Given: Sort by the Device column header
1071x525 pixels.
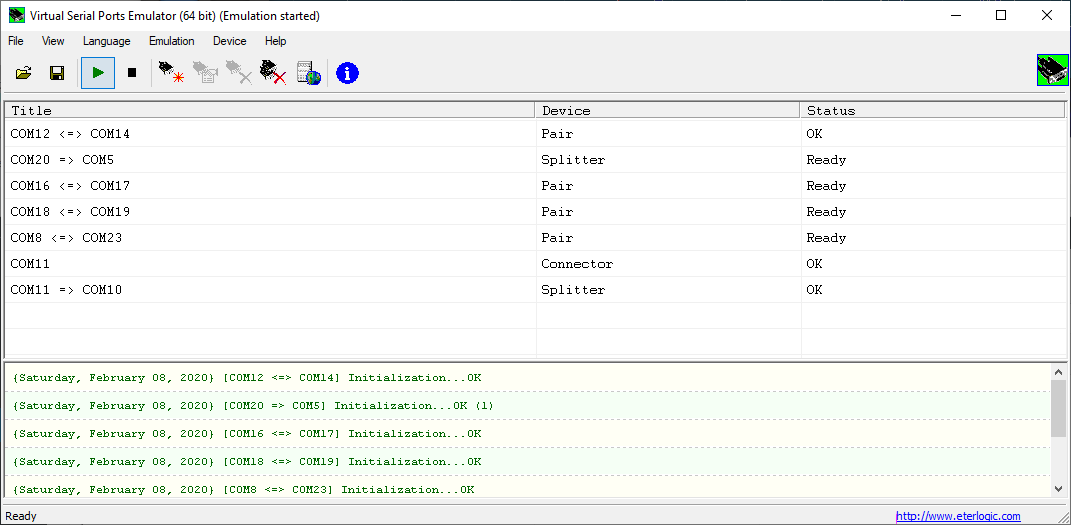Looking at the screenshot, I should tap(668, 111).
